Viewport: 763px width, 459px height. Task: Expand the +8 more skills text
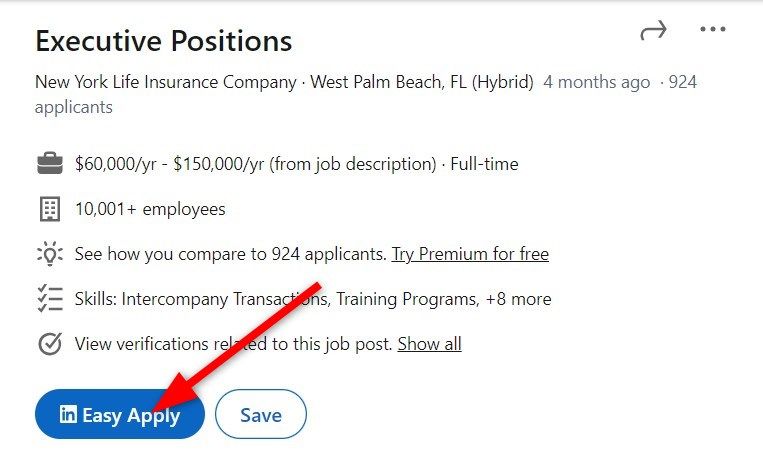tap(518, 299)
